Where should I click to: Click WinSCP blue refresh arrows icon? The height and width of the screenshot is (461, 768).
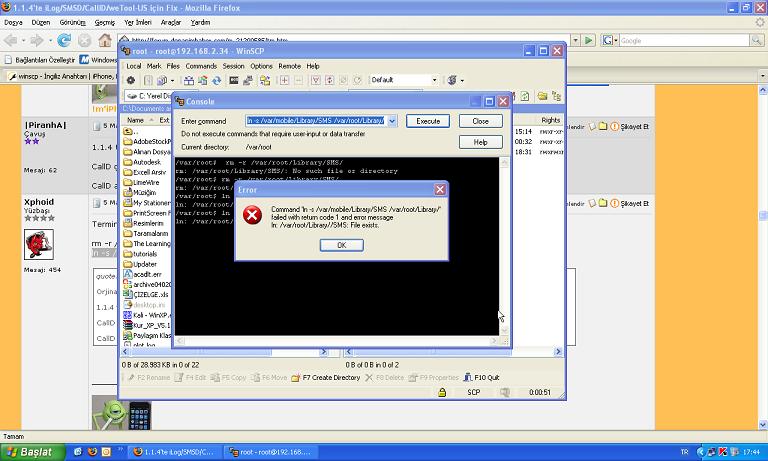pyautogui.click(x=216, y=80)
